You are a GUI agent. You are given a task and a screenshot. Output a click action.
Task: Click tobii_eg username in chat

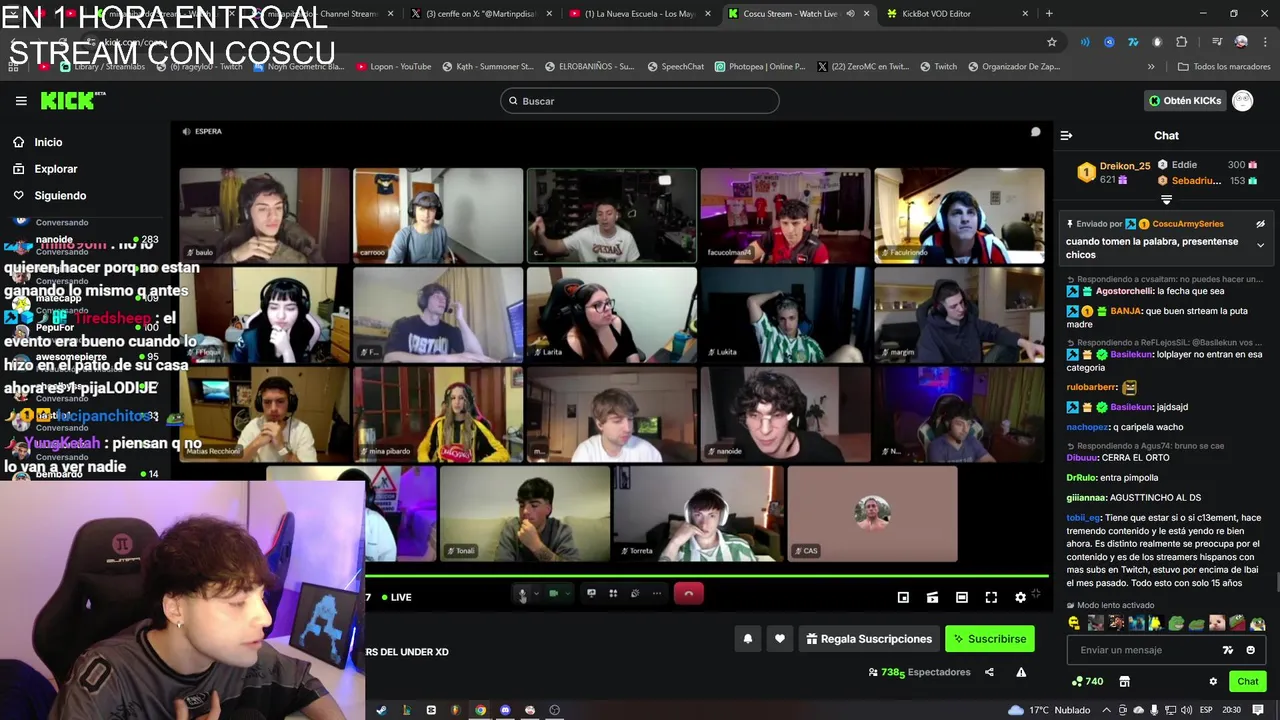pos(1084,518)
